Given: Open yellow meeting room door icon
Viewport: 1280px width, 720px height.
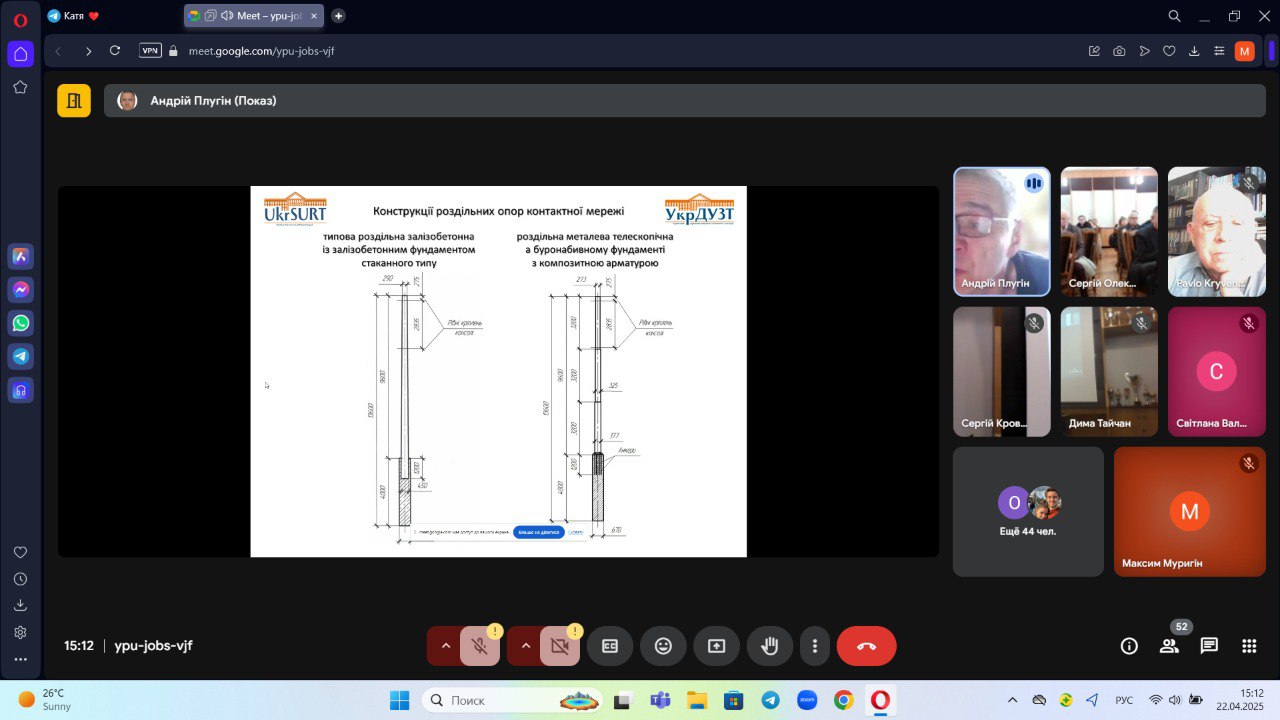Looking at the screenshot, I should click(74, 101).
